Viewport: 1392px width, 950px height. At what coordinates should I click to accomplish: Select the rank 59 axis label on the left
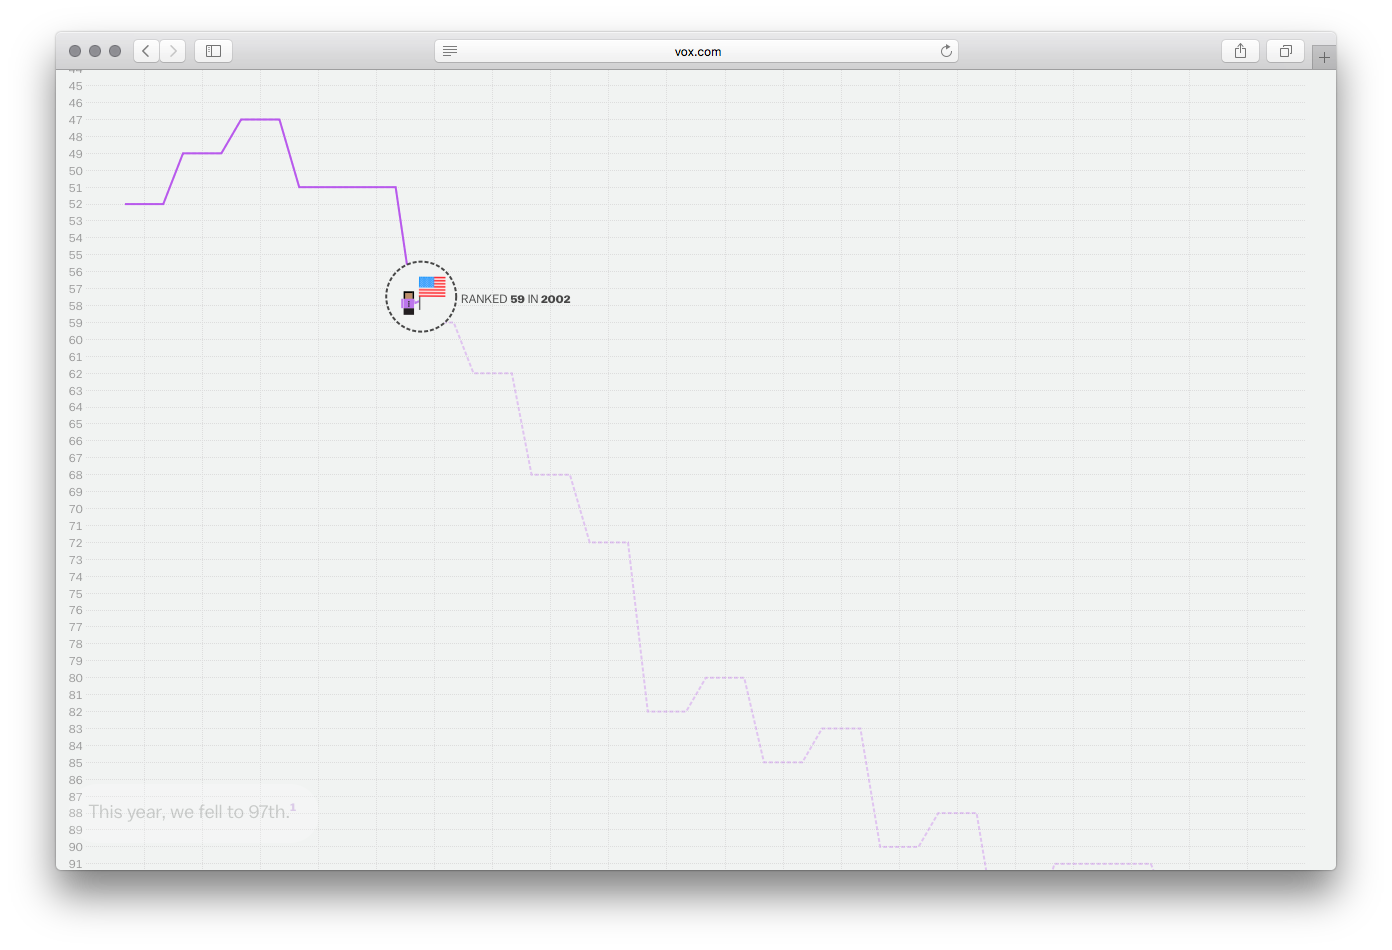tap(75, 322)
